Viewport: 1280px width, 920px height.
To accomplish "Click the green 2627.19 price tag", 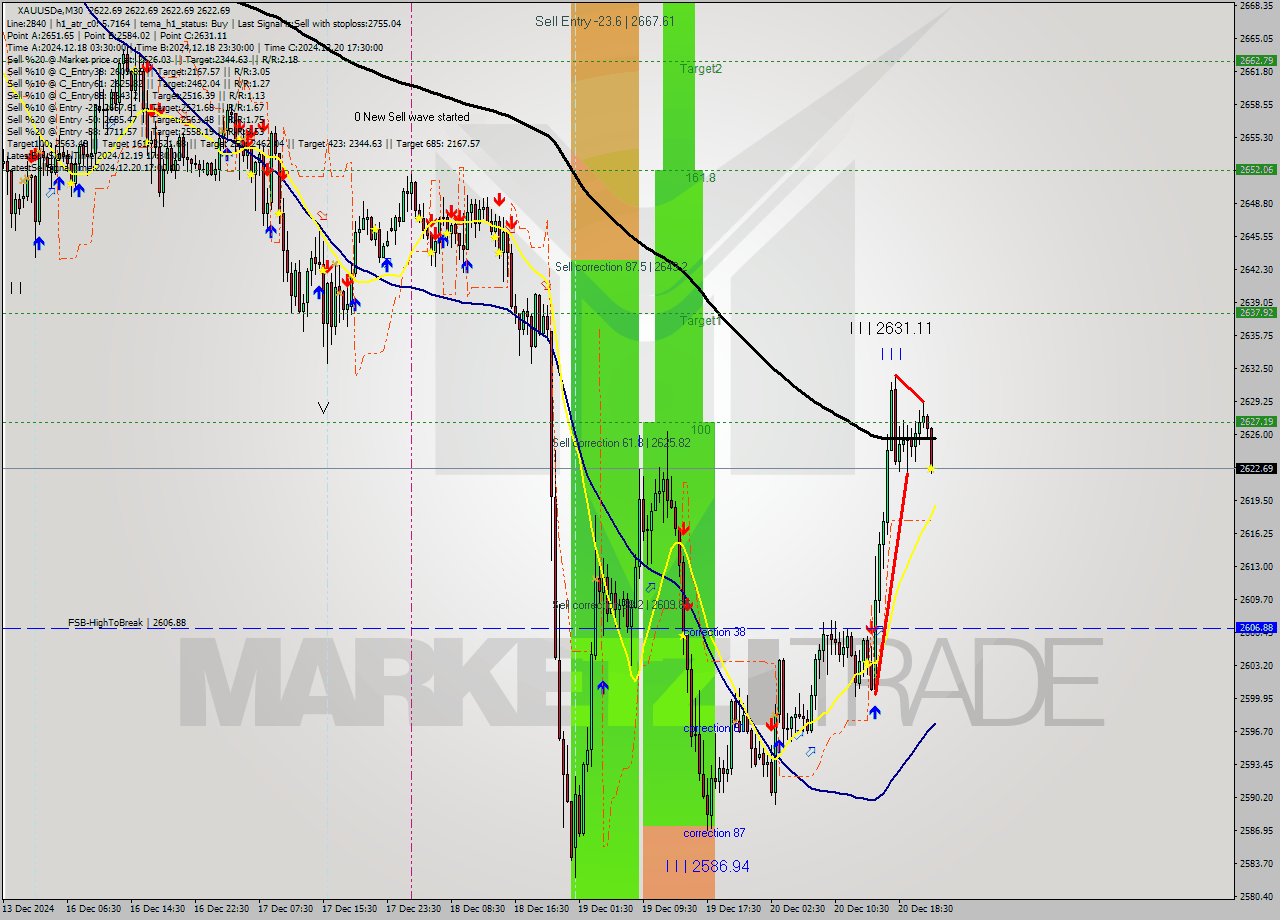I will (1256, 421).
